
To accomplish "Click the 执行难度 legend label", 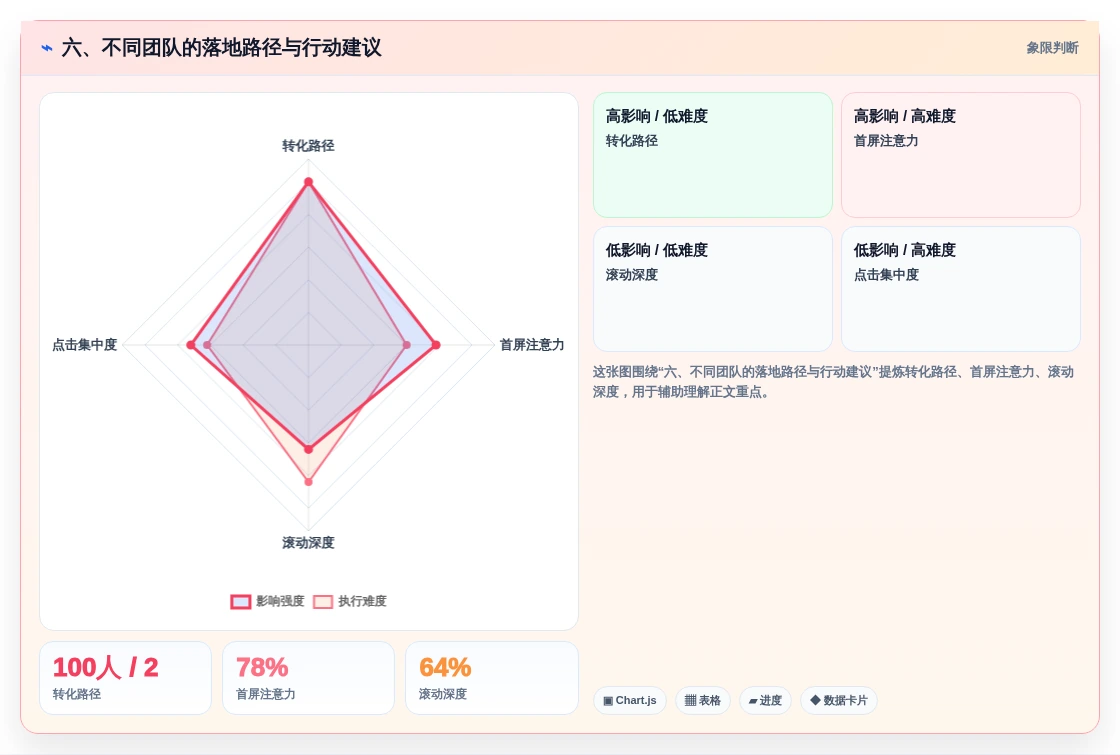I will tap(362, 601).
